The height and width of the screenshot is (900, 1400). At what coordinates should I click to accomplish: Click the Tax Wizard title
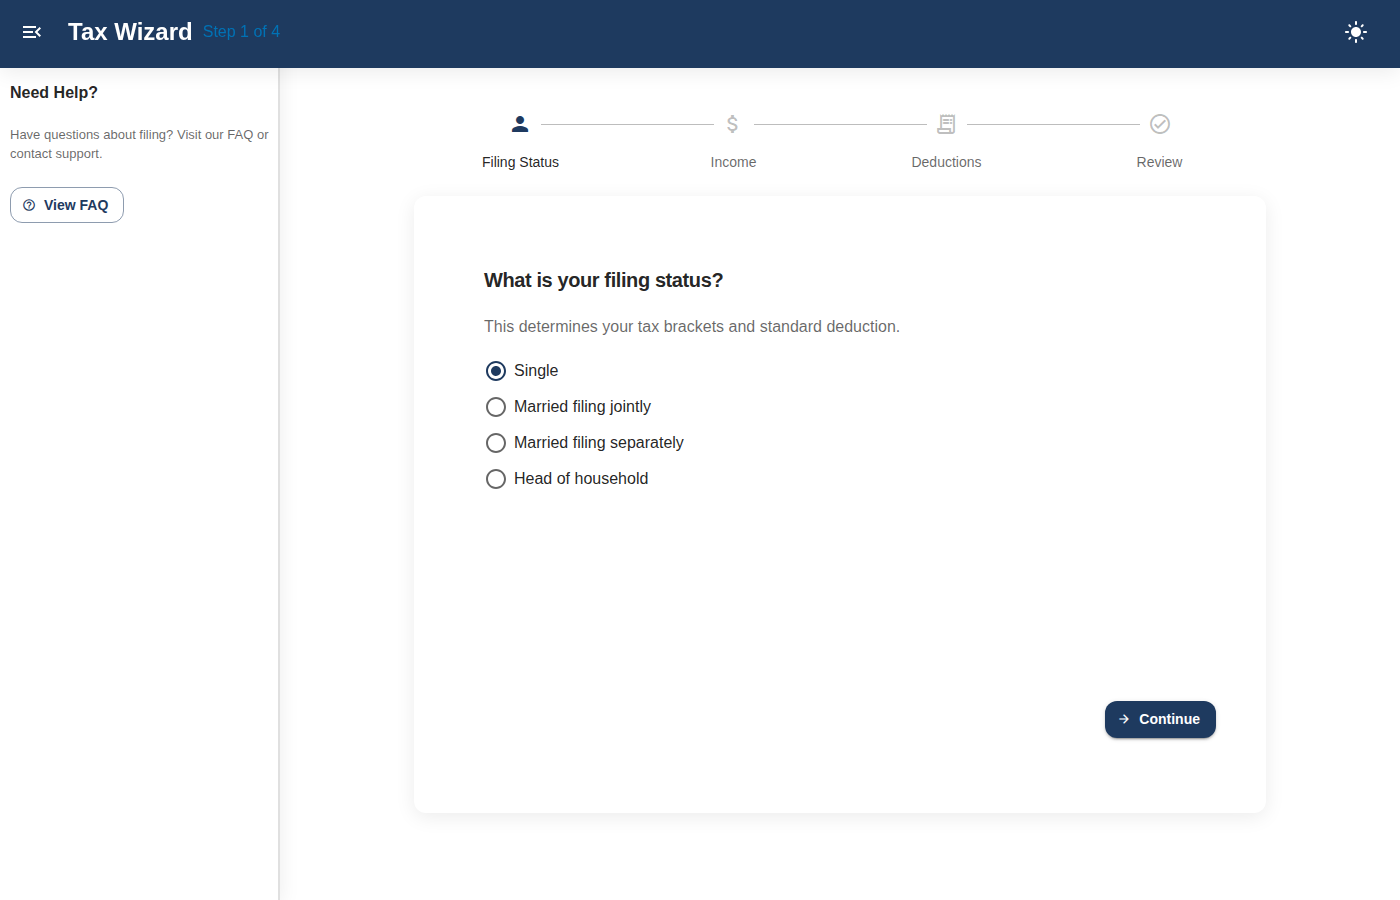point(130,32)
